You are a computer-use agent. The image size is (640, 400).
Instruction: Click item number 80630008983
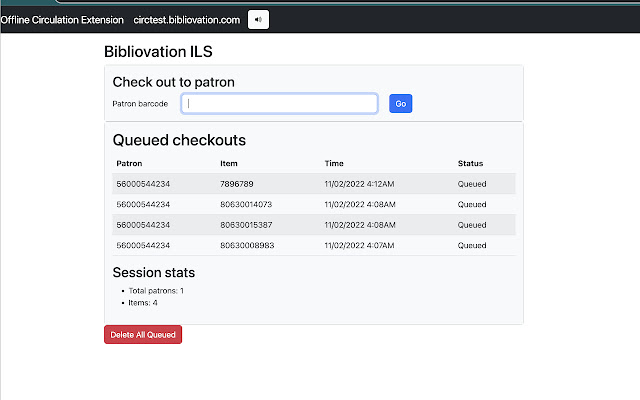[x=247, y=245]
